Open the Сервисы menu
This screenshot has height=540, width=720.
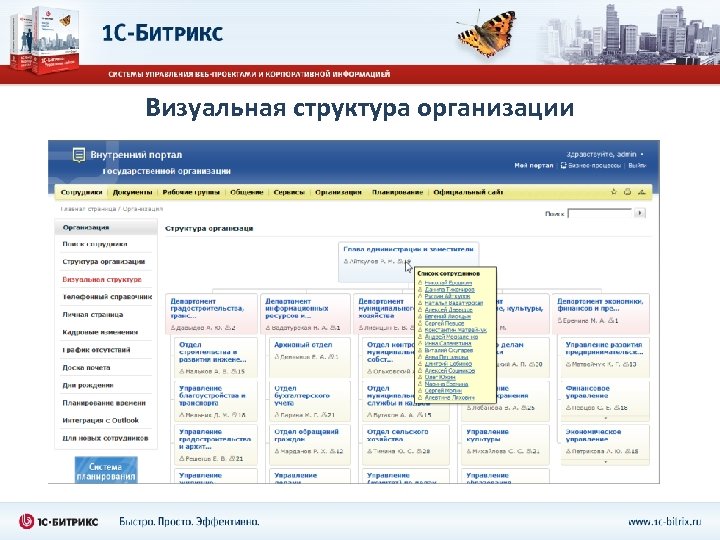tap(289, 192)
